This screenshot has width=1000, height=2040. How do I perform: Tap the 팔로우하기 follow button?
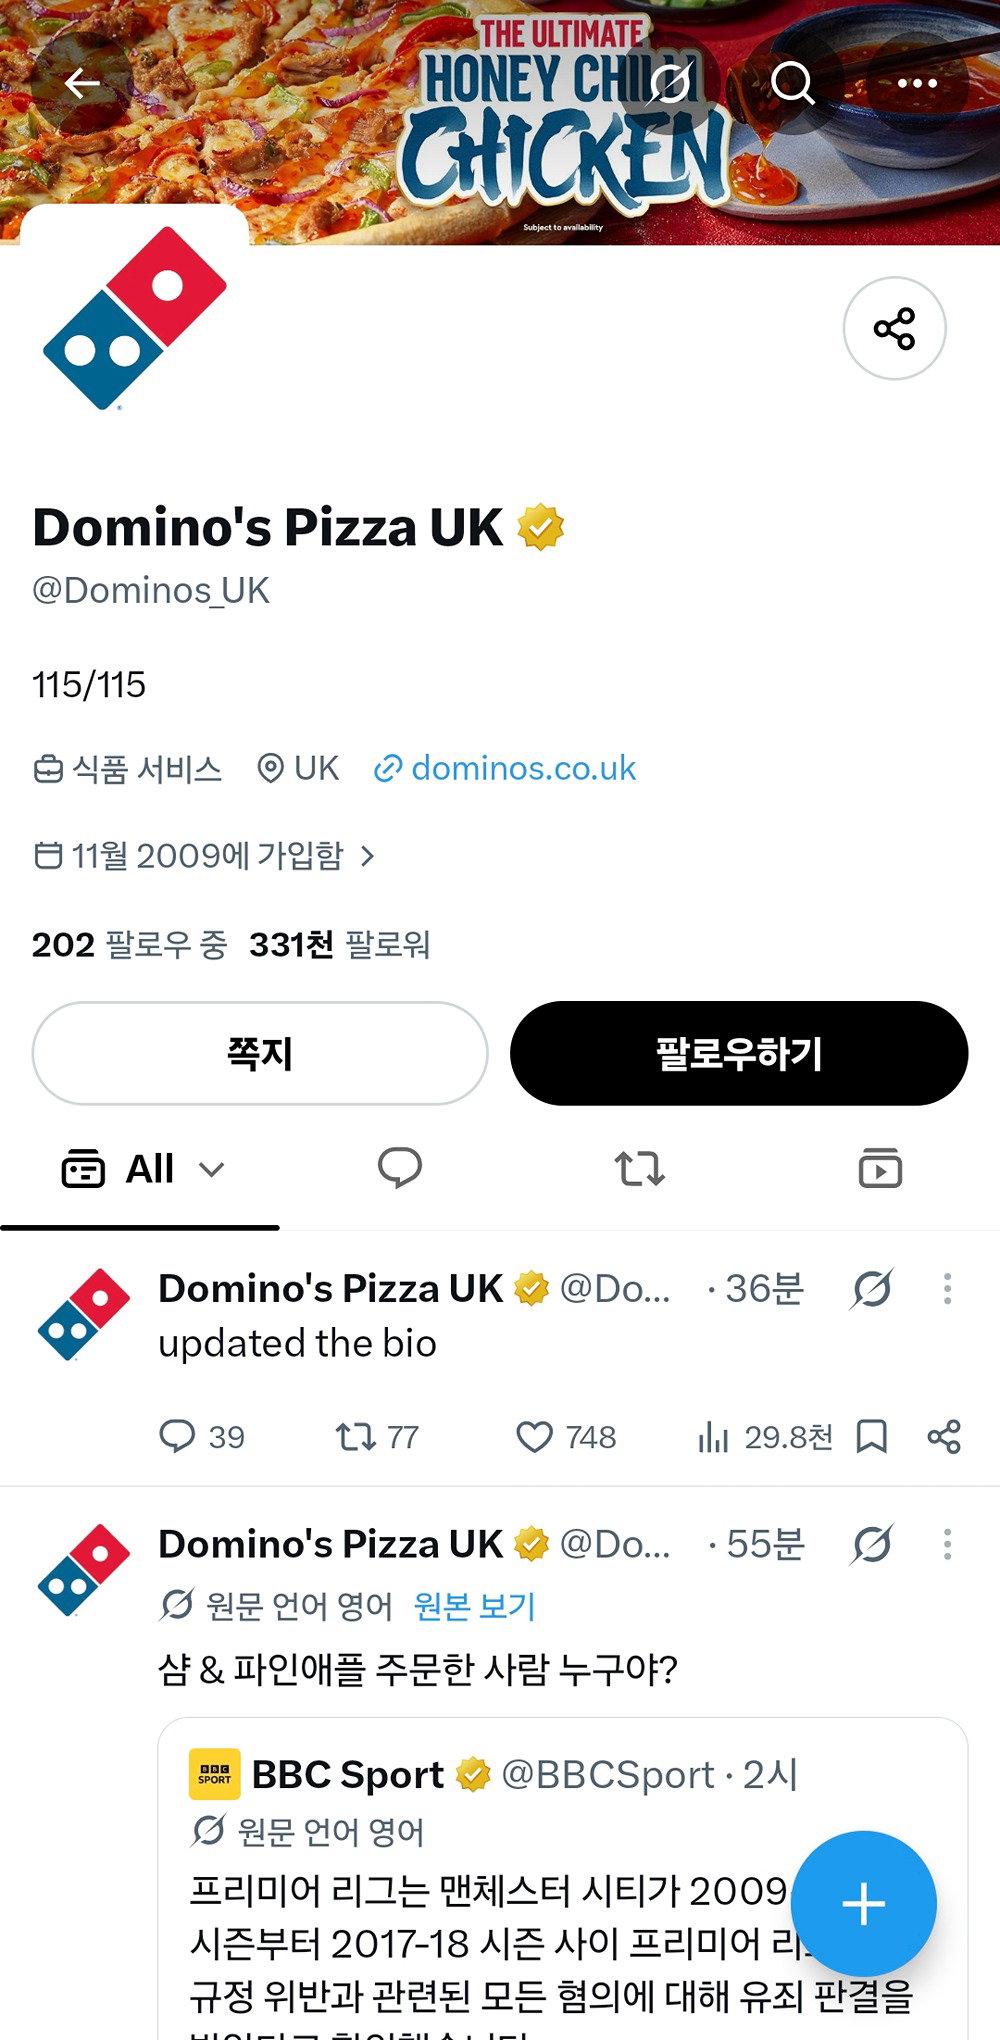click(x=739, y=1053)
